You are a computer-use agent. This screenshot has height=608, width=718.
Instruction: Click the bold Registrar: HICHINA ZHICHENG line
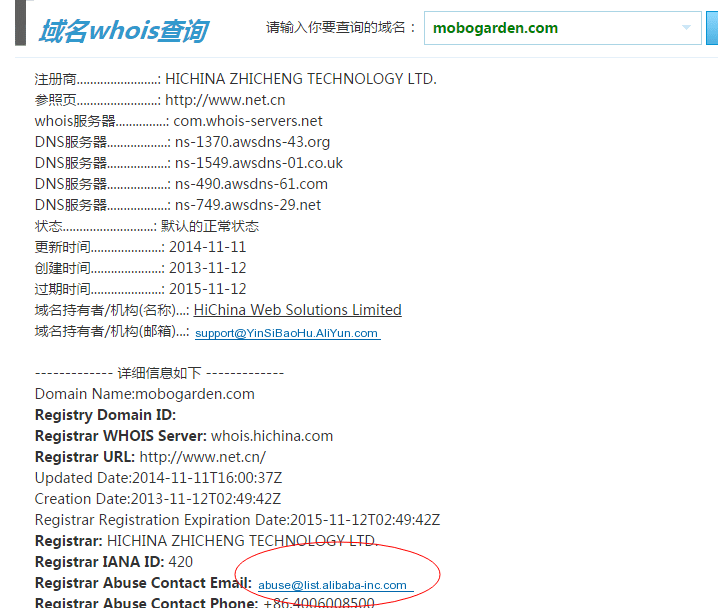(x=207, y=541)
